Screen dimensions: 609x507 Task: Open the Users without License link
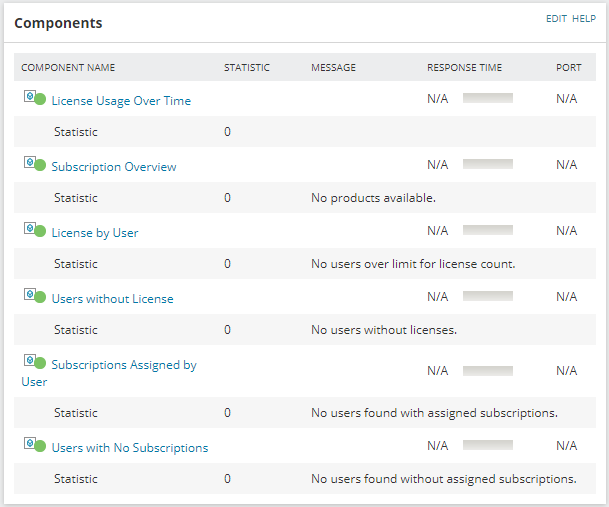pyautogui.click(x=112, y=299)
